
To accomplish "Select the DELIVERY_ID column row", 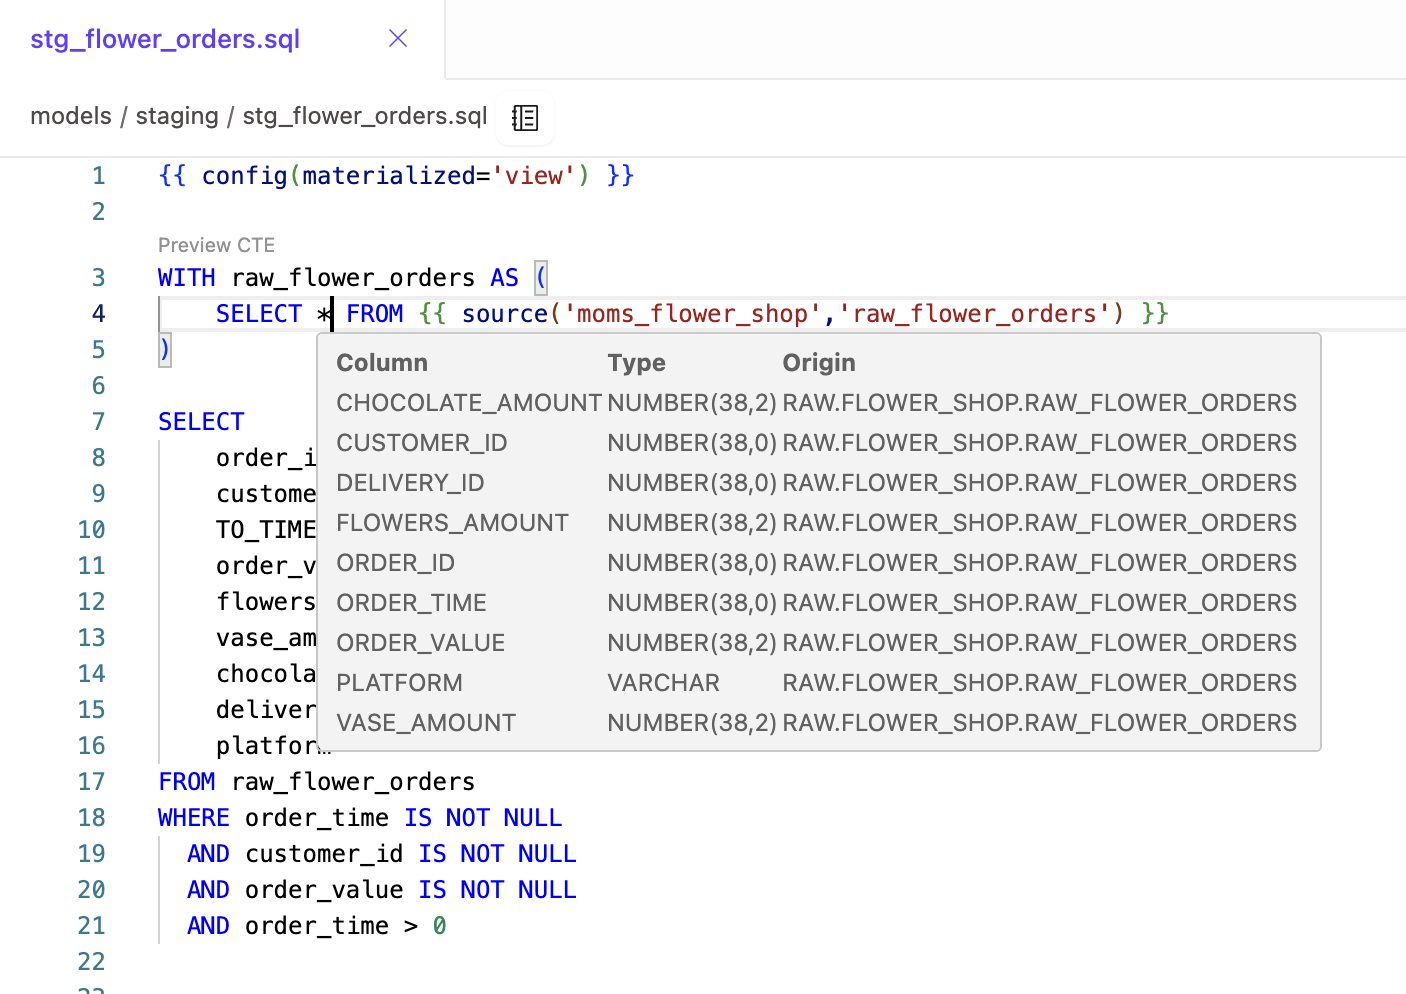I will tap(410, 482).
